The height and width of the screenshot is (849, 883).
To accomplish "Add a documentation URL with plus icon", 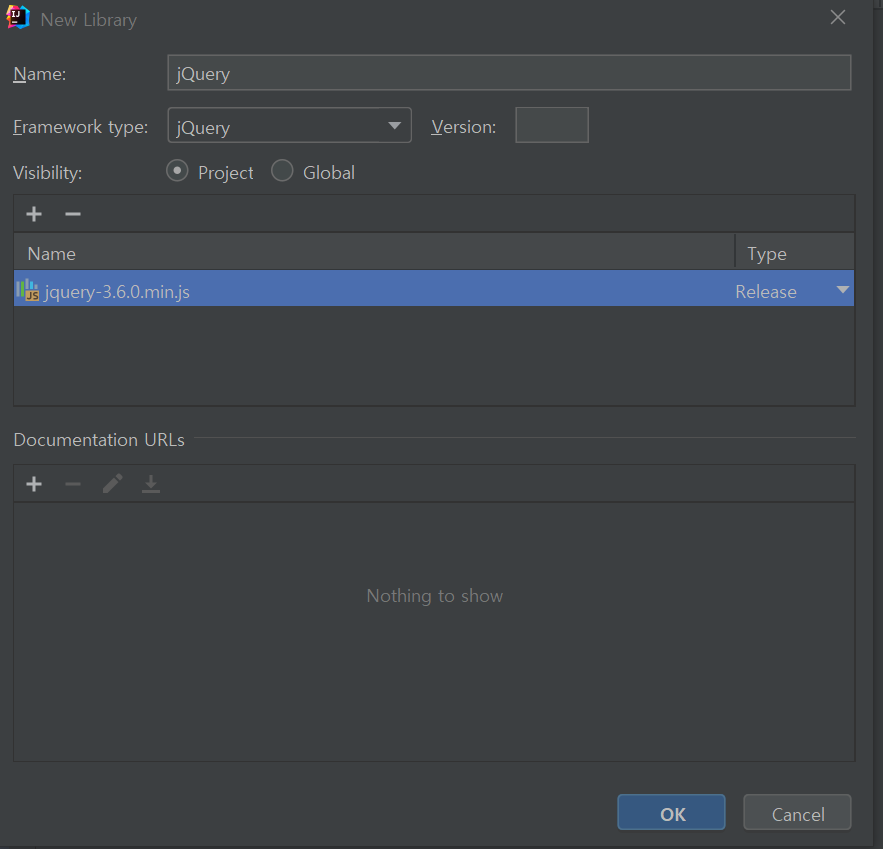I will (x=34, y=484).
